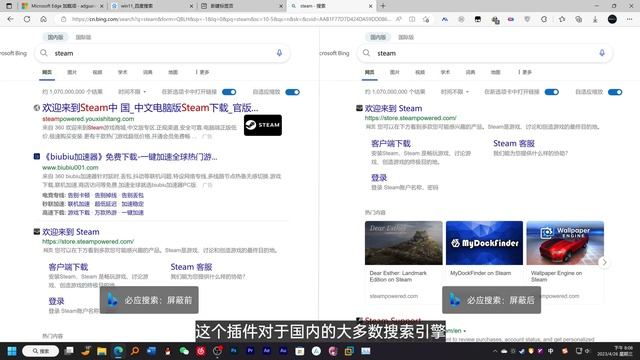Reload the page with the refresh icon
This screenshot has width=640, height=360.
pyautogui.click(x=27, y=19)
